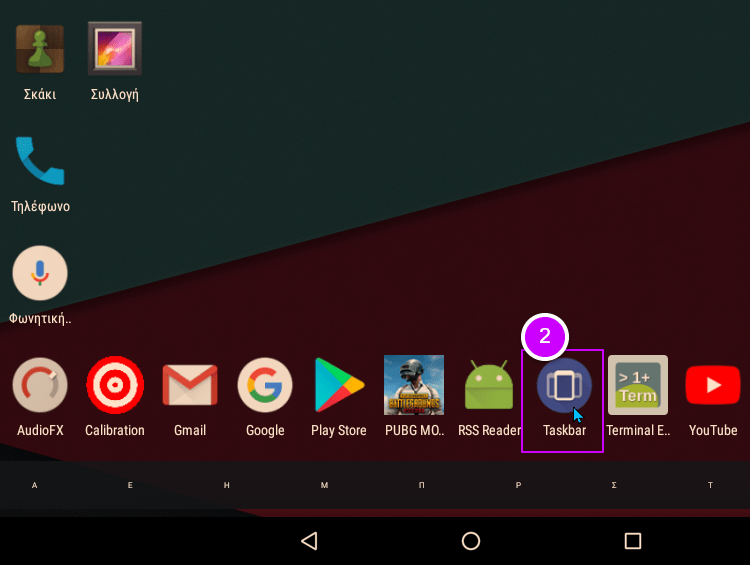Viewport: 750px width, 565px height.
Task: Open the Φωνητική voice search app
Action: [40, 273]
